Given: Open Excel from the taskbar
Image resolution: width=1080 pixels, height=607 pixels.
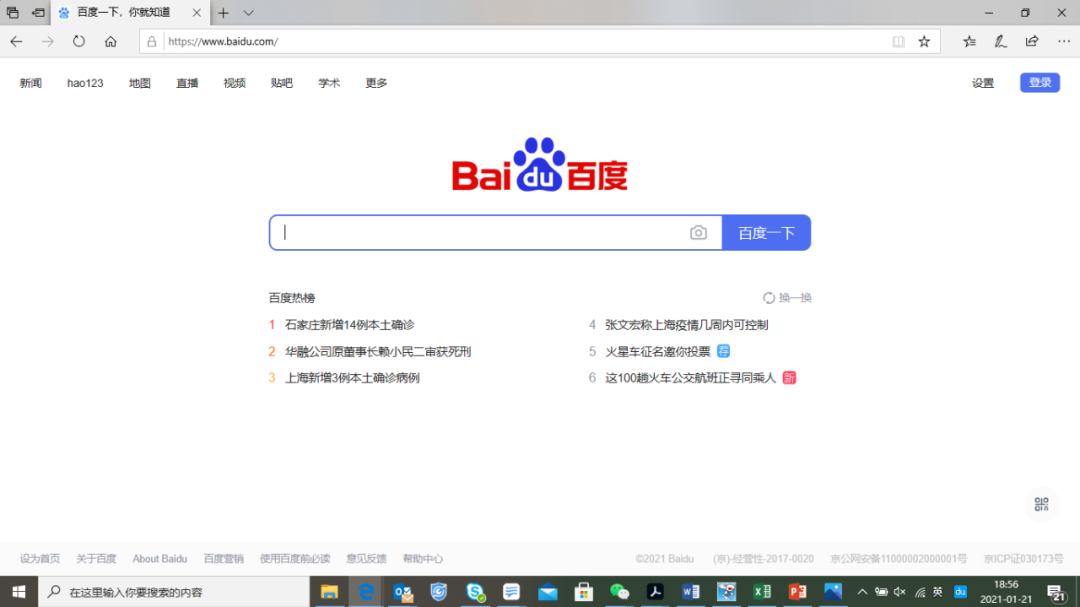Looking at the screenshot, I should tap(762, 592).
